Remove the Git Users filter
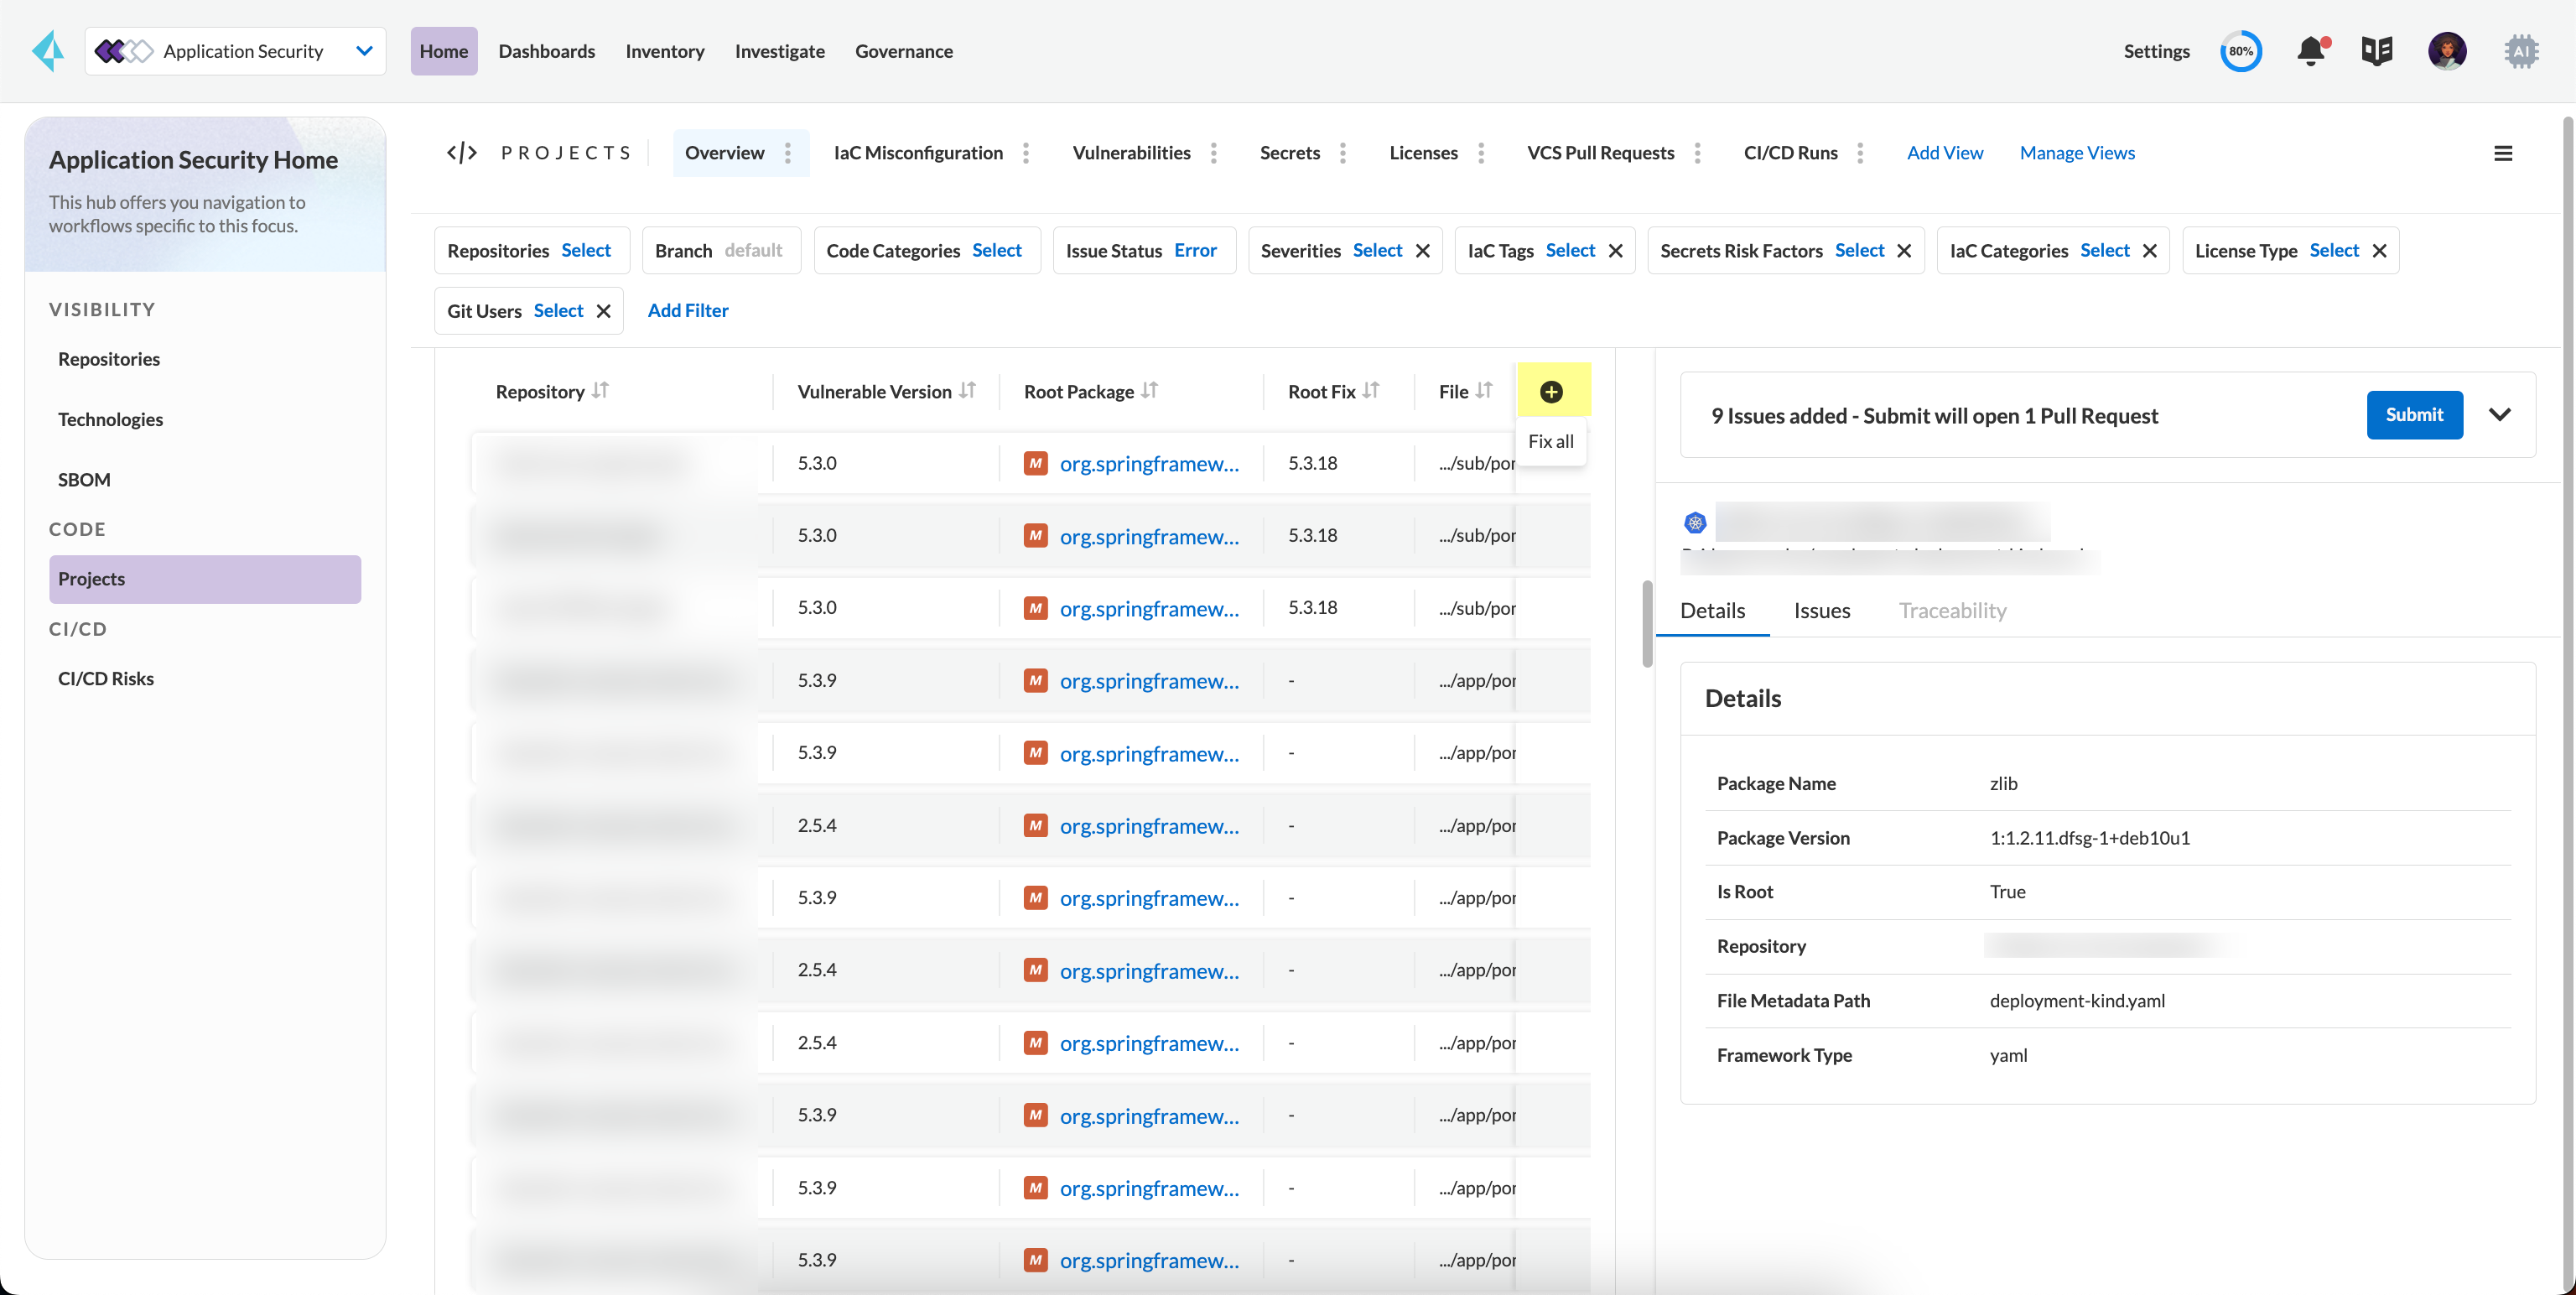The height and width of the screenshot is (1295, 2576). pos(604,311)
